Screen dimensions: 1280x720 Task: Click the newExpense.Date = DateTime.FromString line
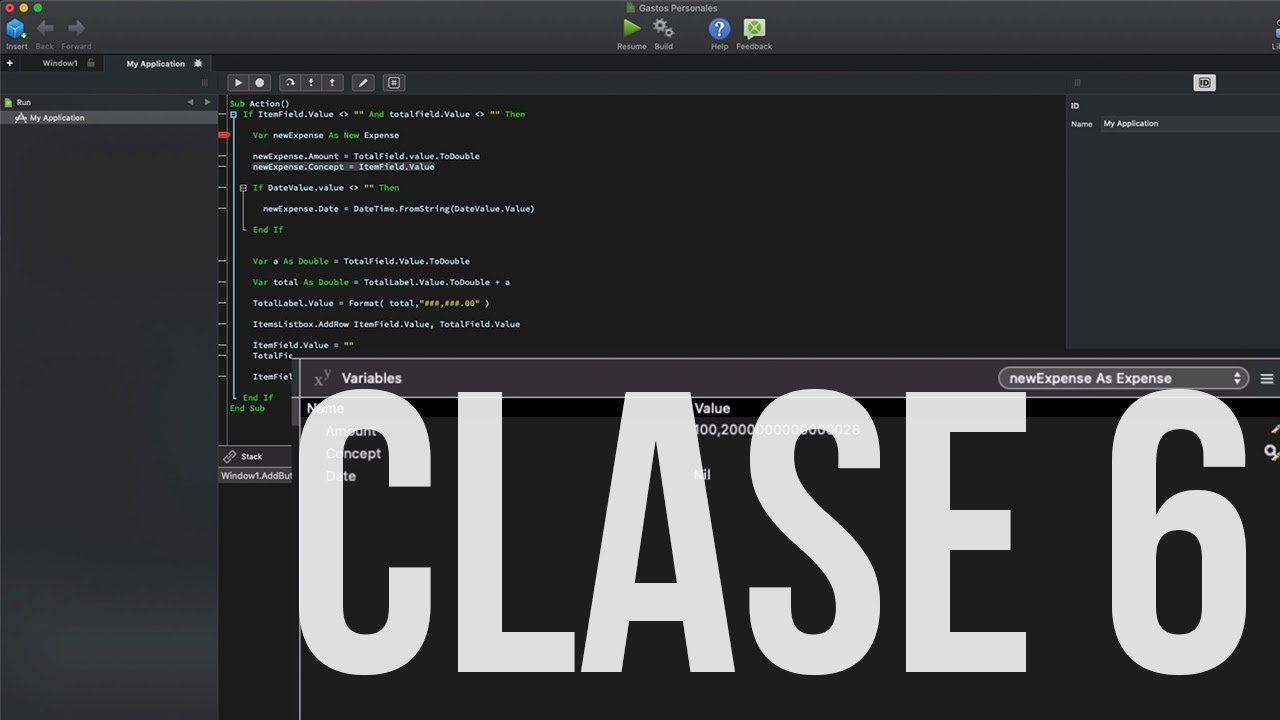click(x=399, y=209)
